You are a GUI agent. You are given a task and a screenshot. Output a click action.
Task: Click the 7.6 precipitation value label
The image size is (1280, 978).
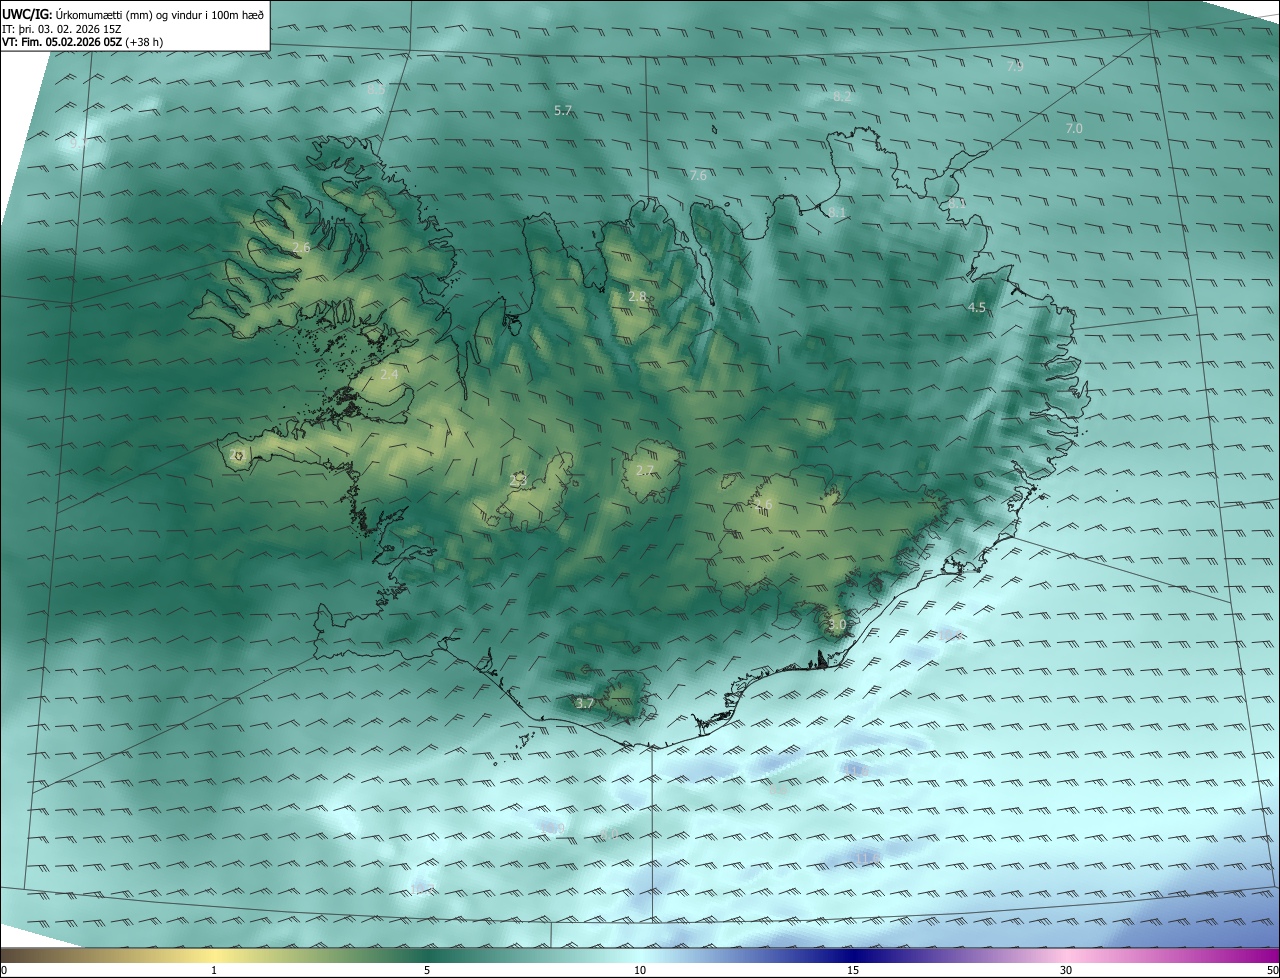point(699,175)
